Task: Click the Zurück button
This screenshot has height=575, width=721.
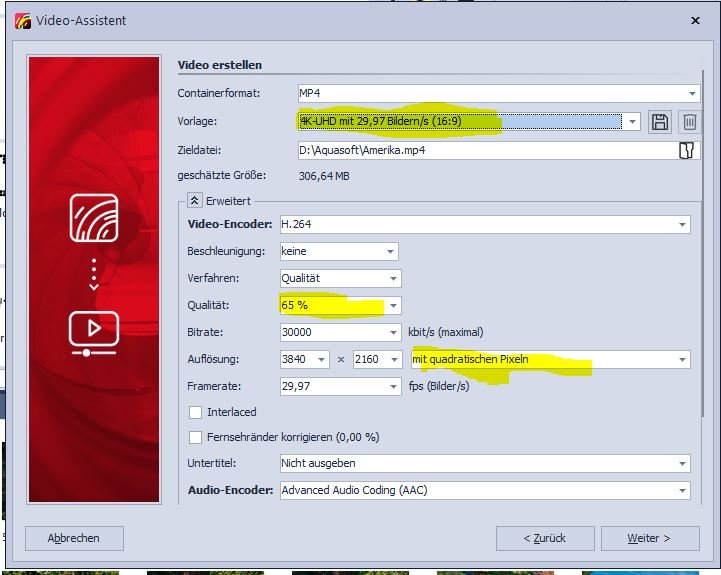Action: pyautogui.click(x=543, y=538)
